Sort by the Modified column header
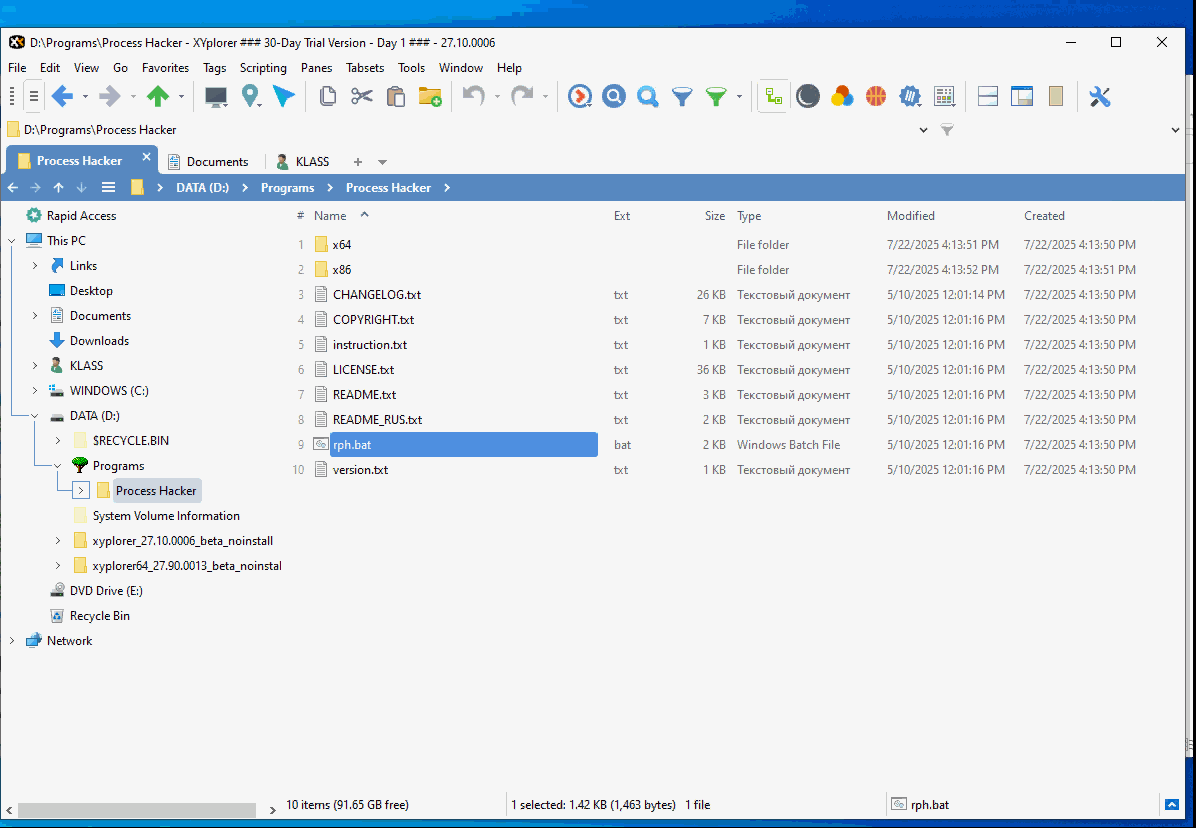The height and width of the screenshot is (828, 1196). click(x=910, y=216)
